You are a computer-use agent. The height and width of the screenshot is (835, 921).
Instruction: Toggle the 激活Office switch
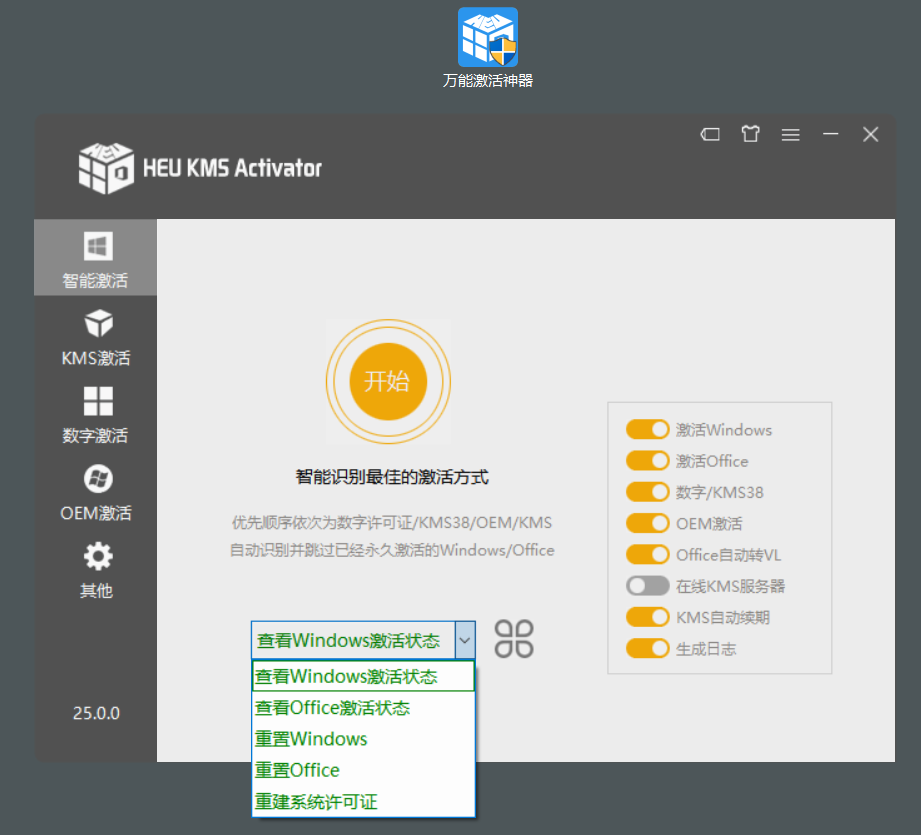coord(647,460)
